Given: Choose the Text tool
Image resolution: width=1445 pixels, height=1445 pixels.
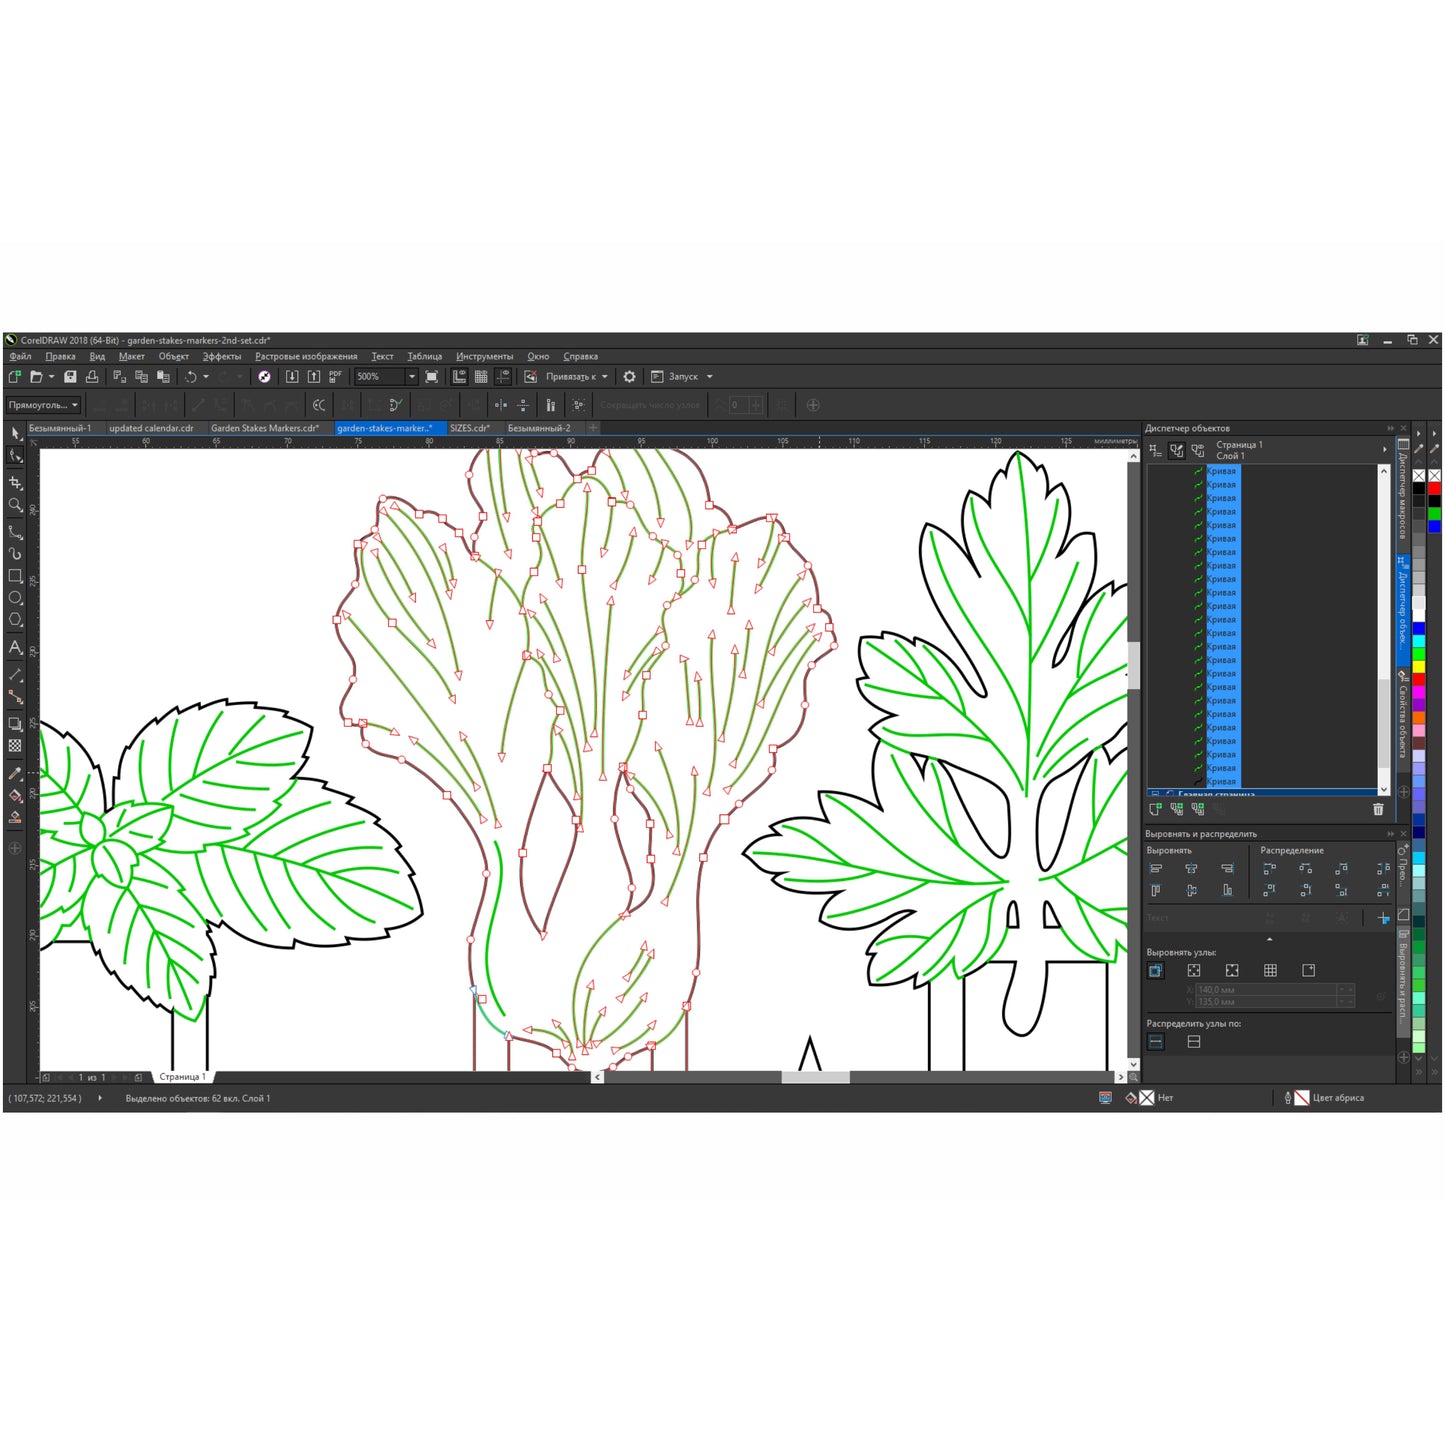Looking at the screenshot, I should click(15, 647).
